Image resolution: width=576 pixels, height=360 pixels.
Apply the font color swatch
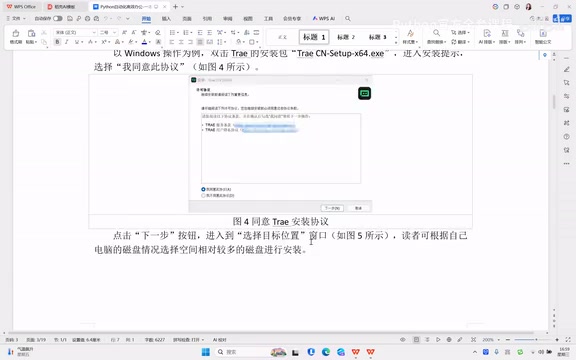(x=144, y=42)
